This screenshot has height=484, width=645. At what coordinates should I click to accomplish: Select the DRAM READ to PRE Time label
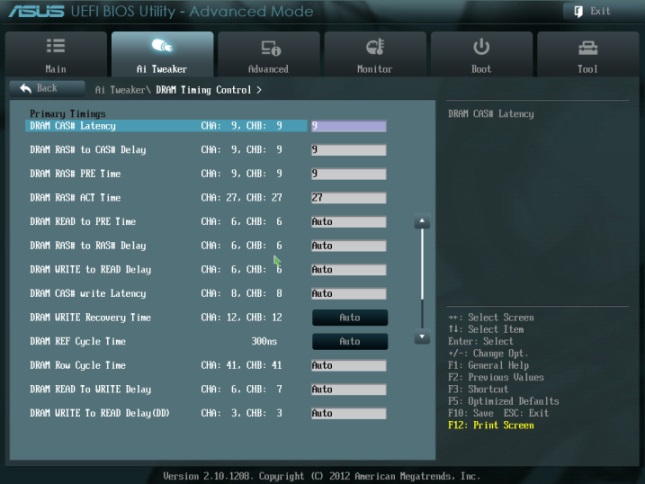(x=83, y=222)
